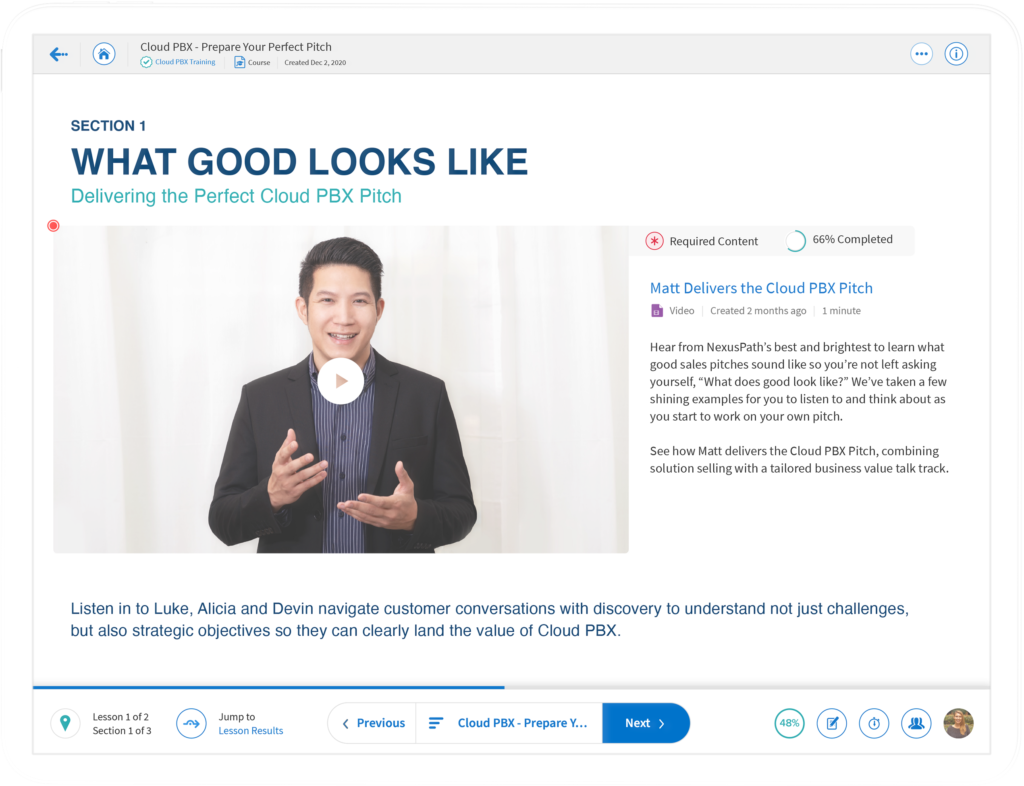Open the people group icon
1024x786 pixels.
point(916,723)
